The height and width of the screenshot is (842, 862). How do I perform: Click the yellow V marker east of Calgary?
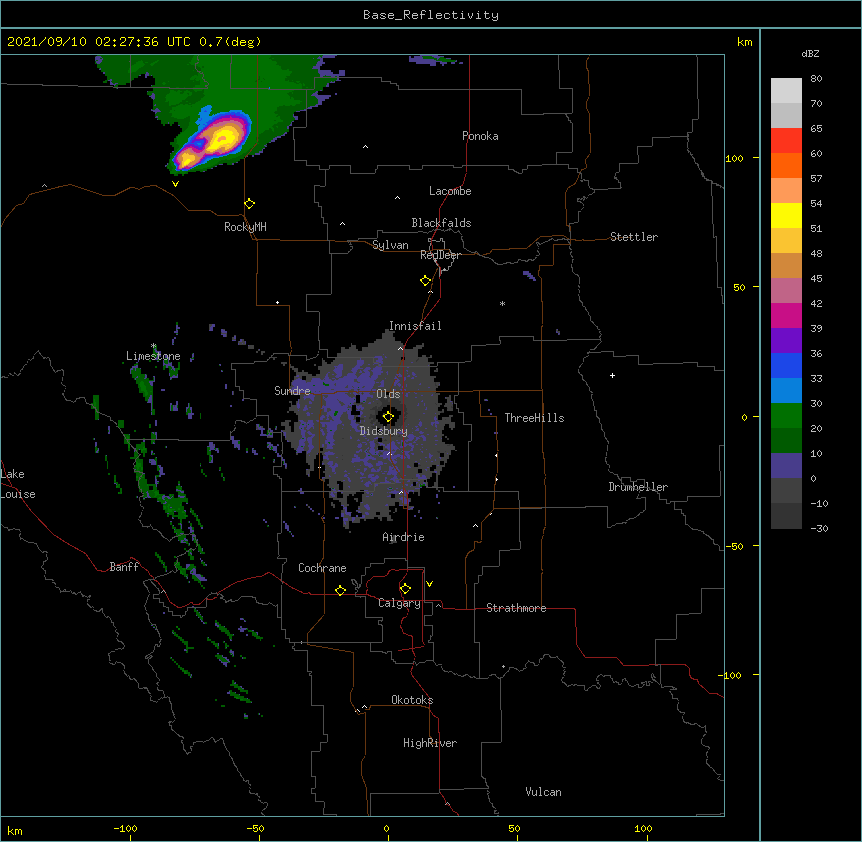click(429, 584)
